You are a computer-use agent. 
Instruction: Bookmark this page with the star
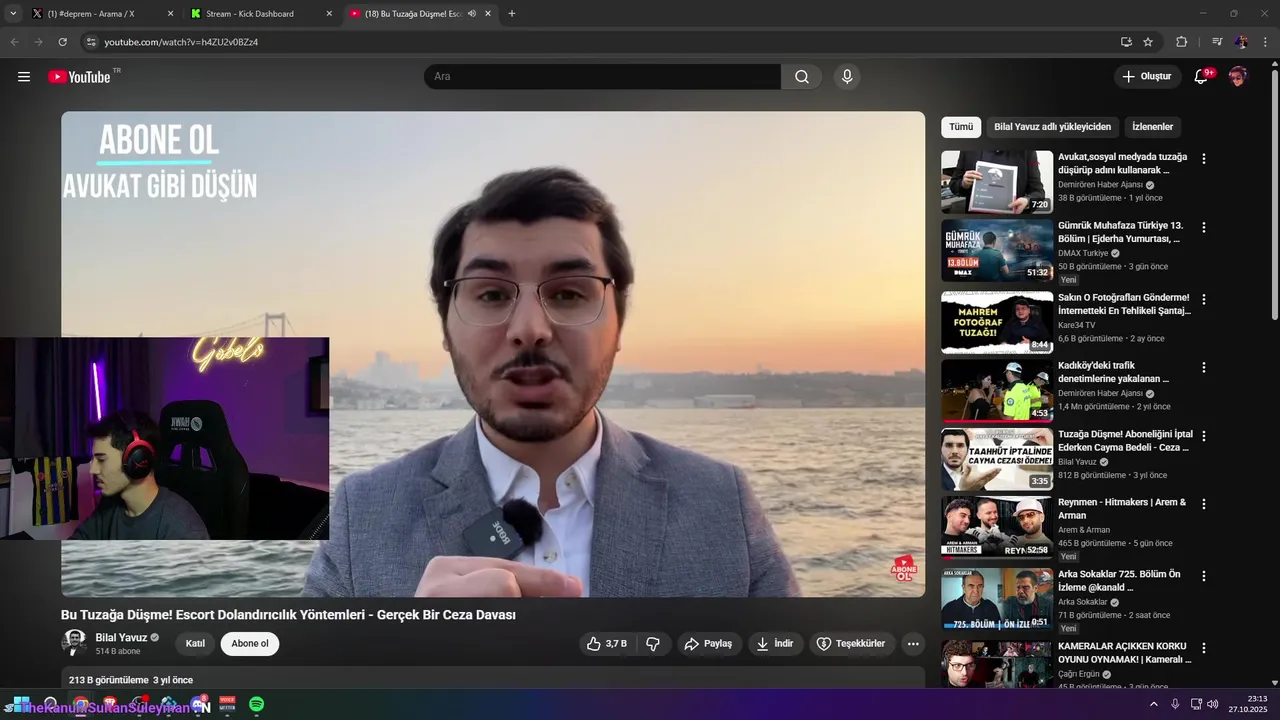click(x=1148, y=42)
